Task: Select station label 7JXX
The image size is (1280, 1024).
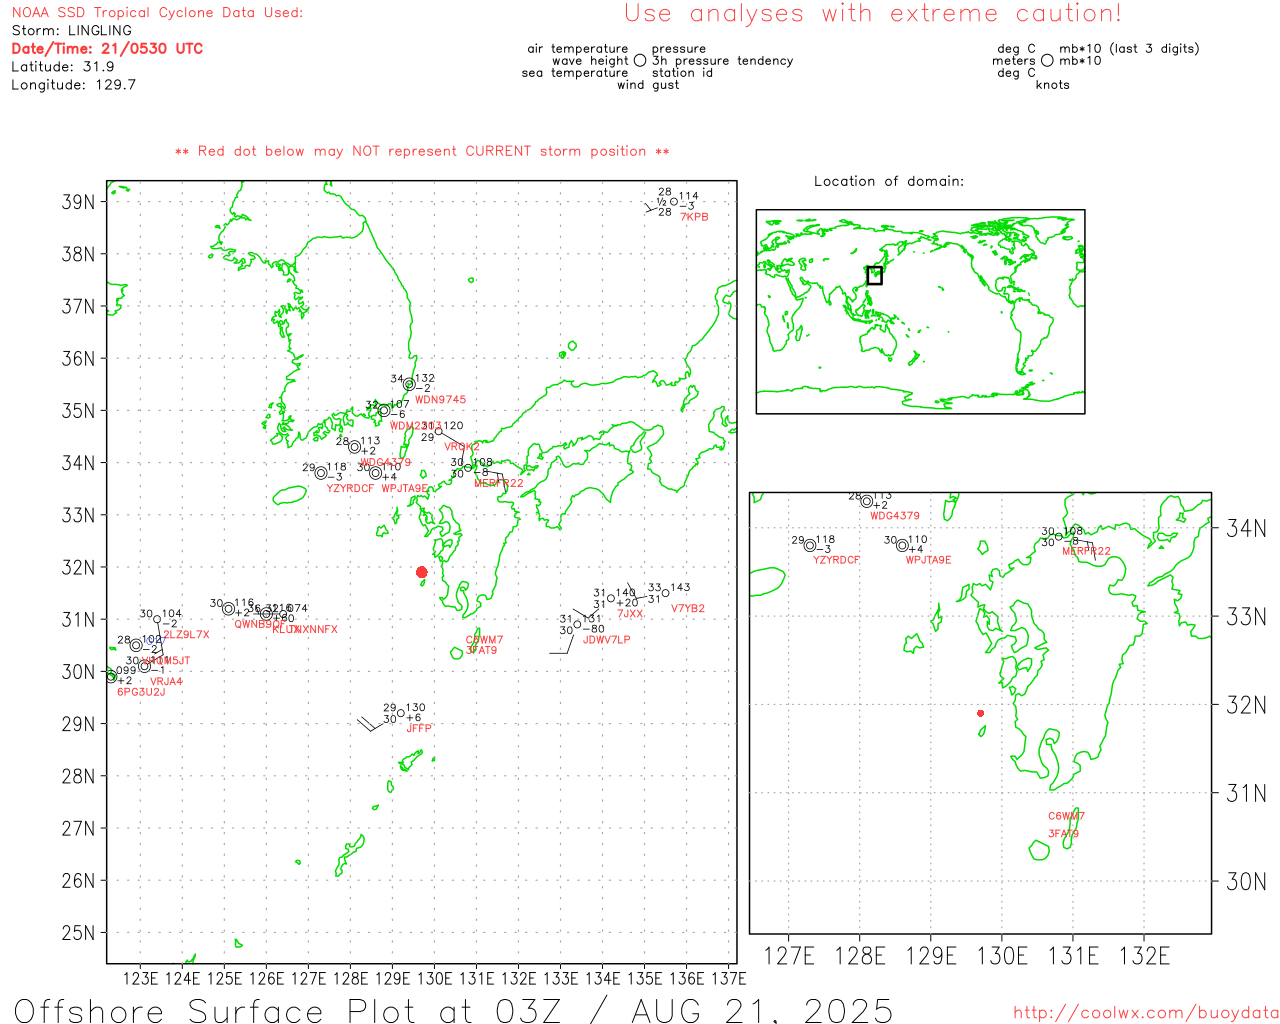Action: click(x=630, y=614)
